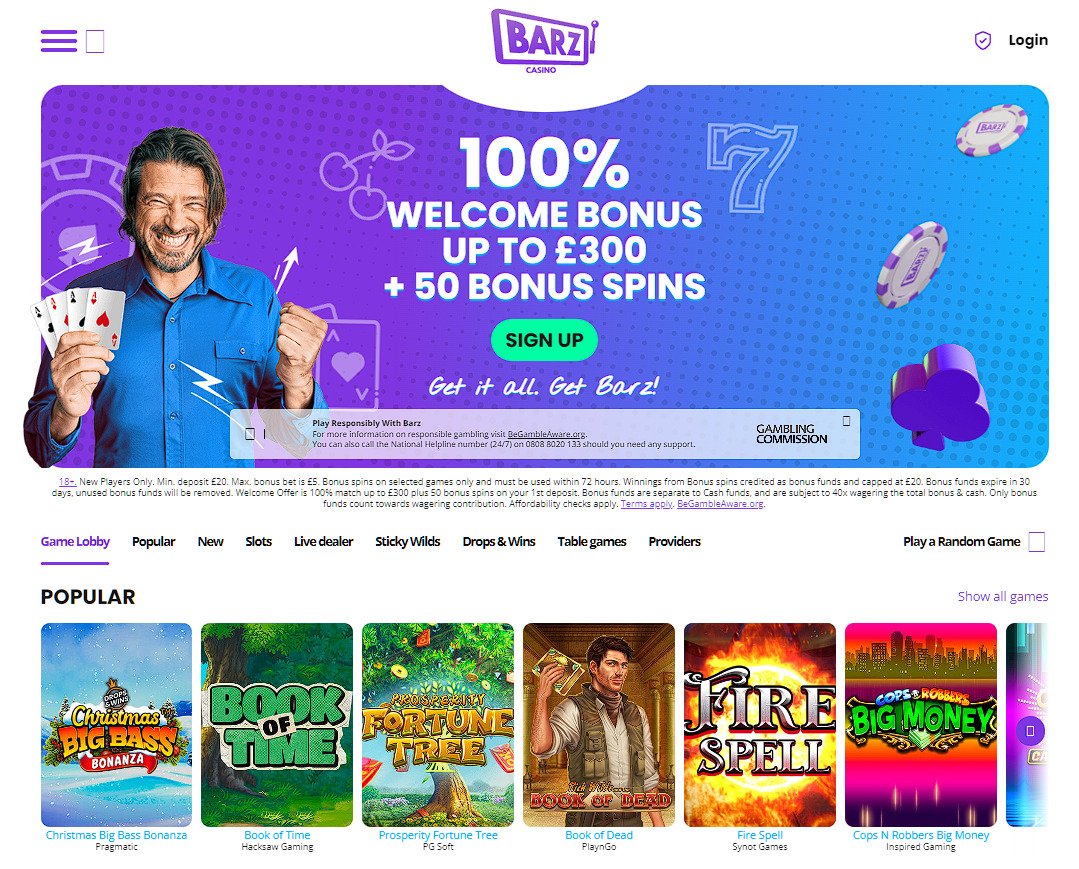Click the green SIGN UP button

click(544, 340)
